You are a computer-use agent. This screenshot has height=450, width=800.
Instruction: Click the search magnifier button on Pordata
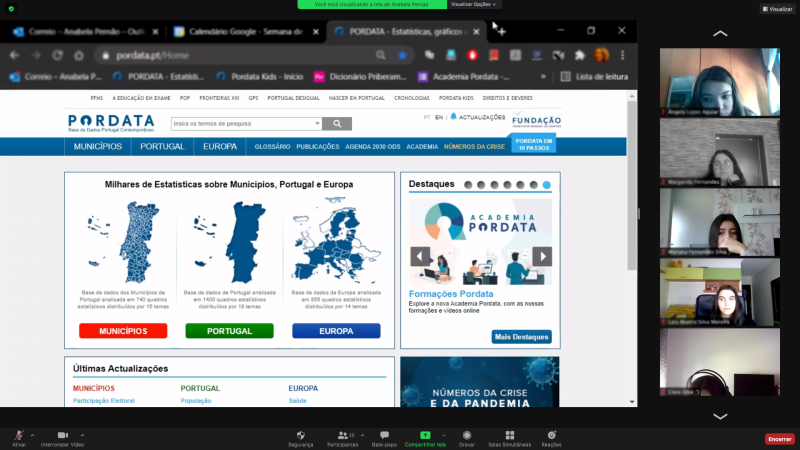[337, 124]
